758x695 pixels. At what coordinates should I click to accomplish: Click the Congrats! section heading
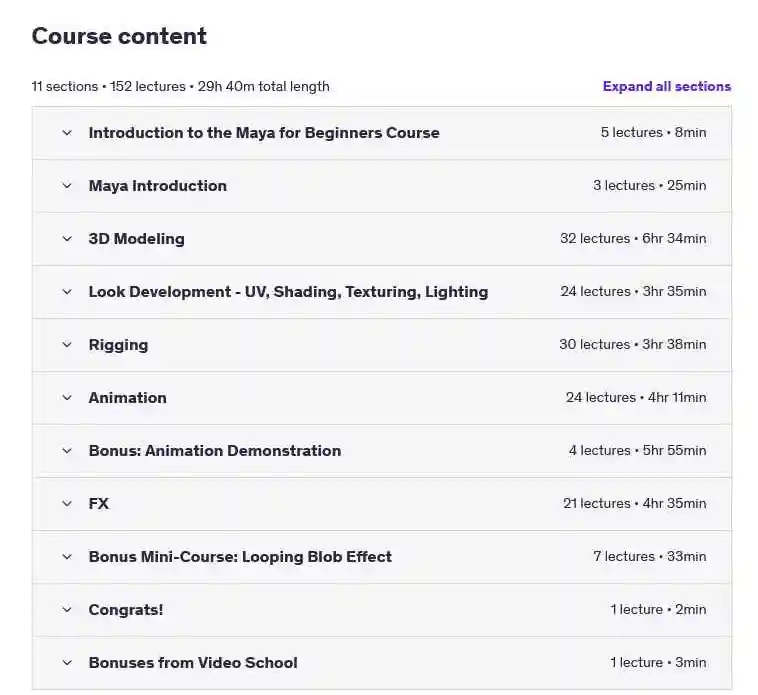click(x=126, y=610)
